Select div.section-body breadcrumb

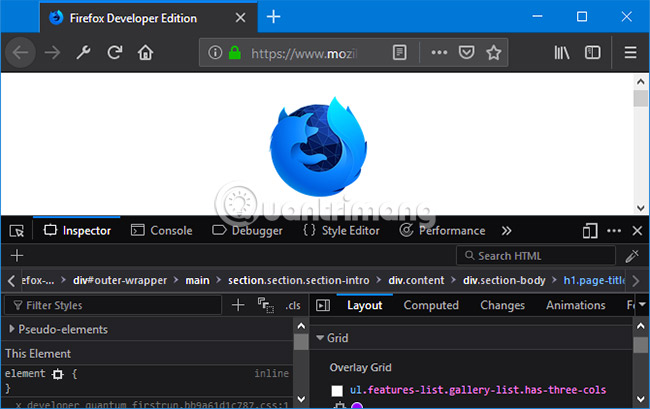coord(504,281)
